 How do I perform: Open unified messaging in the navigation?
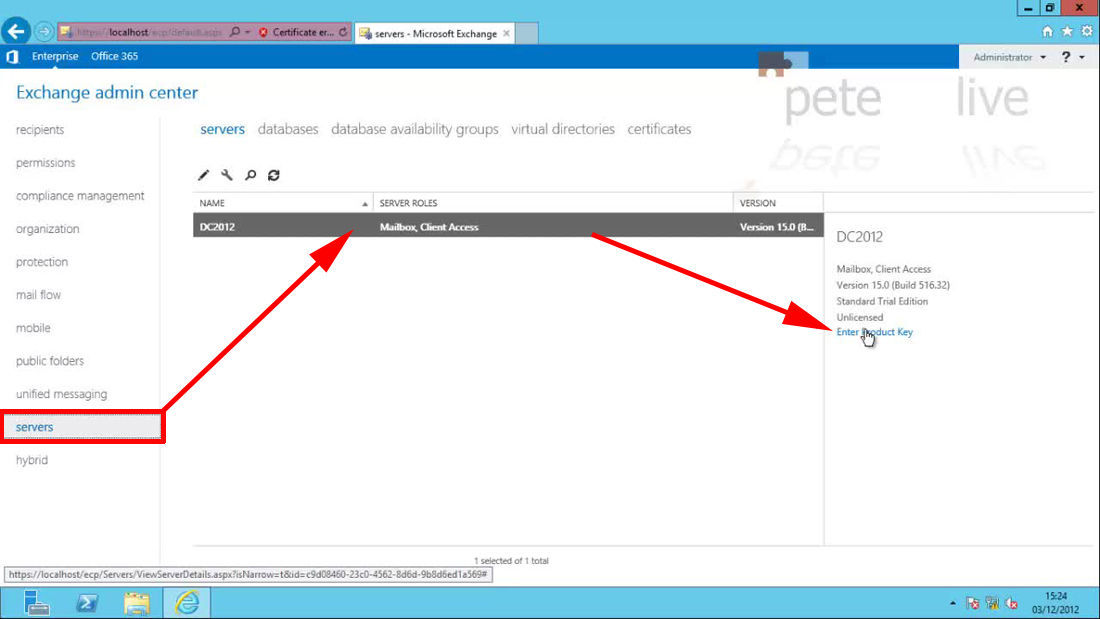click(62, 394)
